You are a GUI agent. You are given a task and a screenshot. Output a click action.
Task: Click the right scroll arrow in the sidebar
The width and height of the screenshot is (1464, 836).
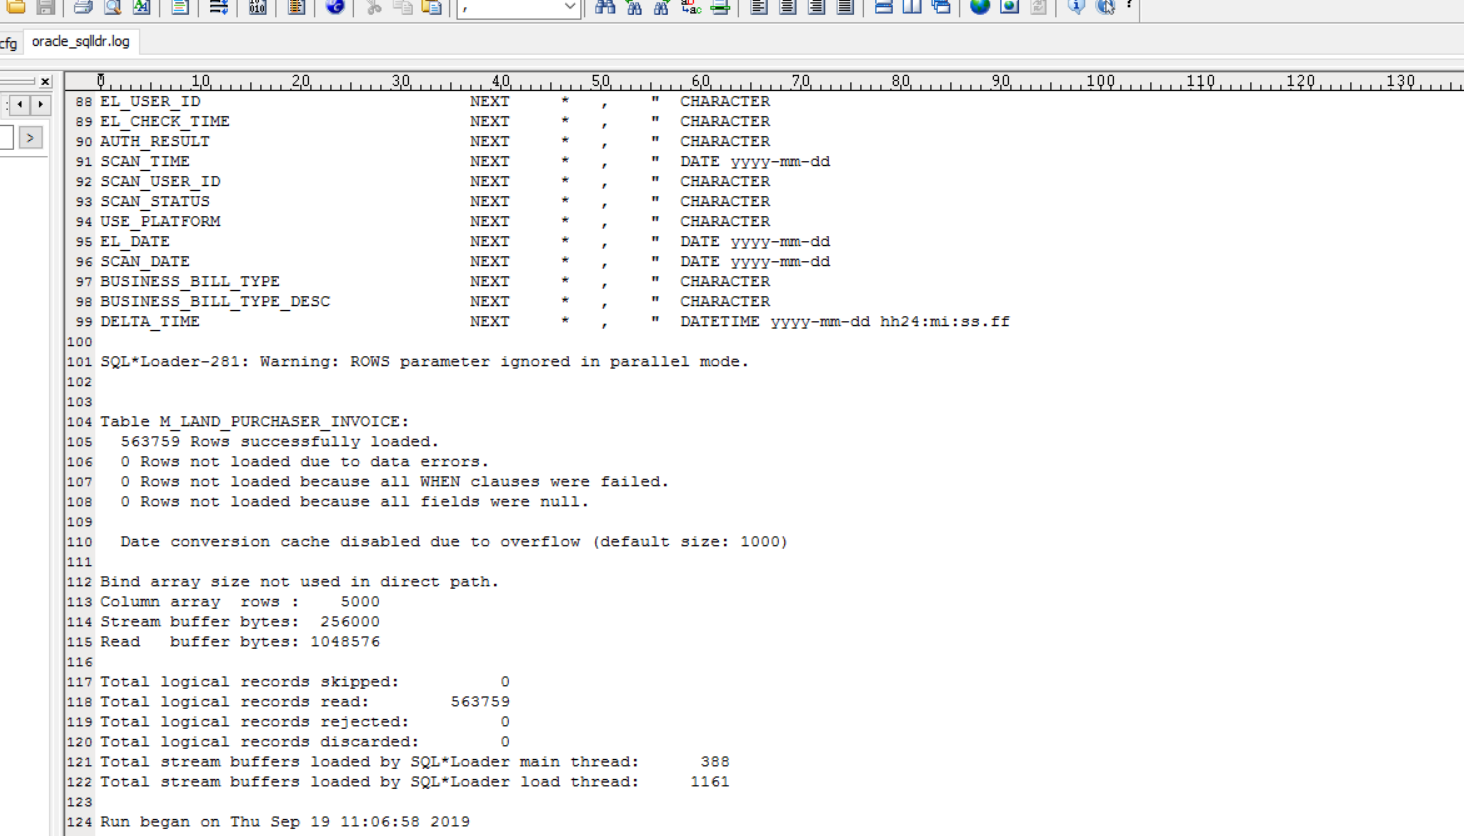coord(40,104)
